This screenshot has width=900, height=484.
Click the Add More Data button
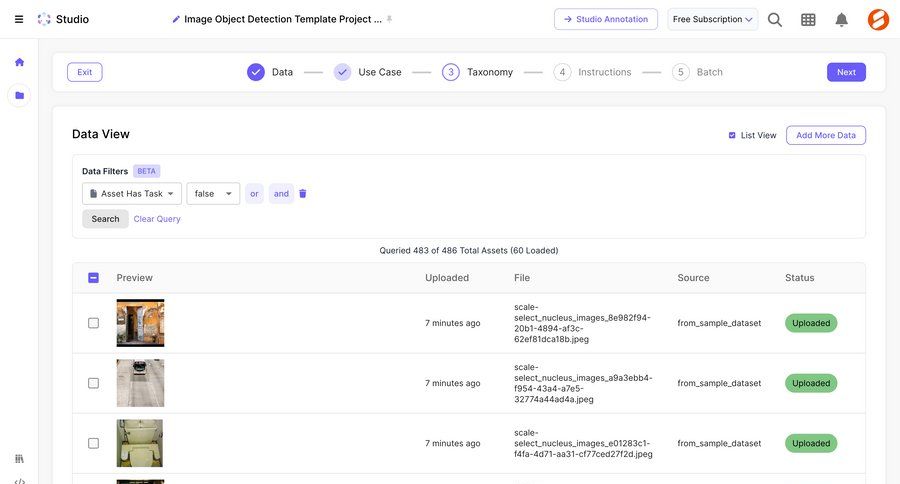coord(825,135)
